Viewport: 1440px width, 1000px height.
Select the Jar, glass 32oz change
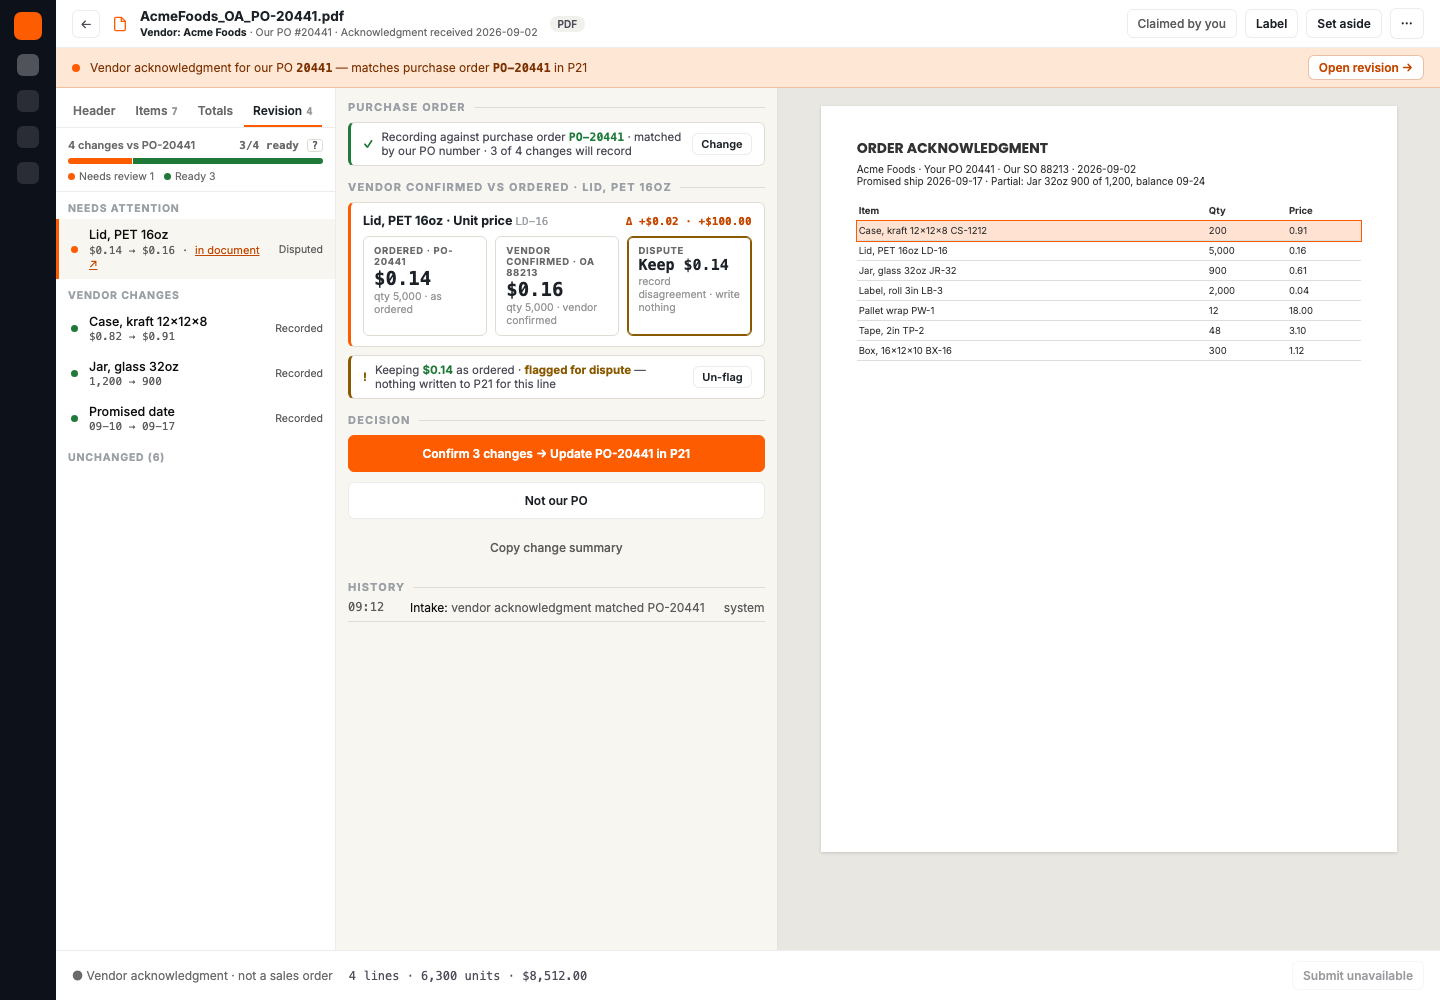(196, 373)
